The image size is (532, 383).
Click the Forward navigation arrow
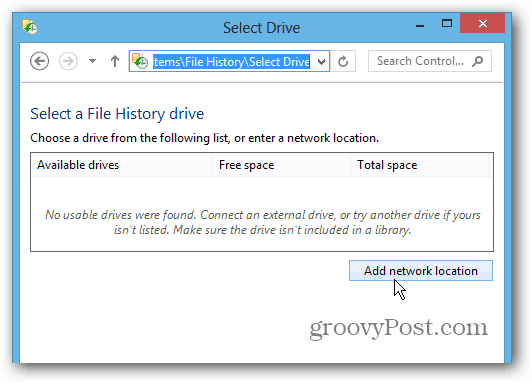(68, 61)
